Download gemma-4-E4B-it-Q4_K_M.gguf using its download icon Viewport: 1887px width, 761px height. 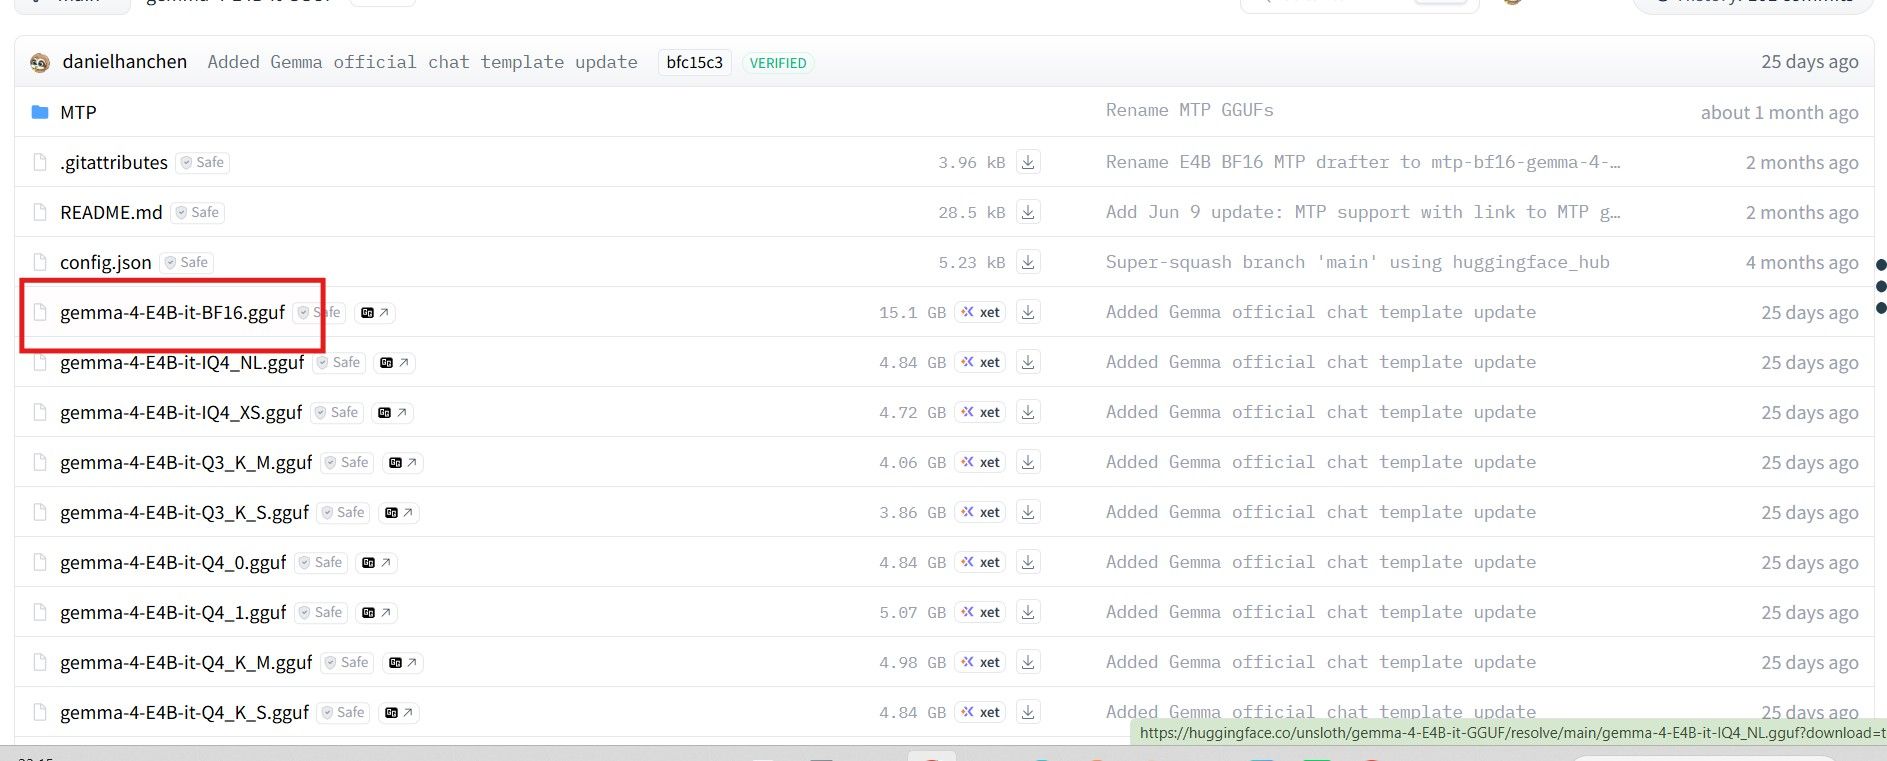(x=1028, y=662)
